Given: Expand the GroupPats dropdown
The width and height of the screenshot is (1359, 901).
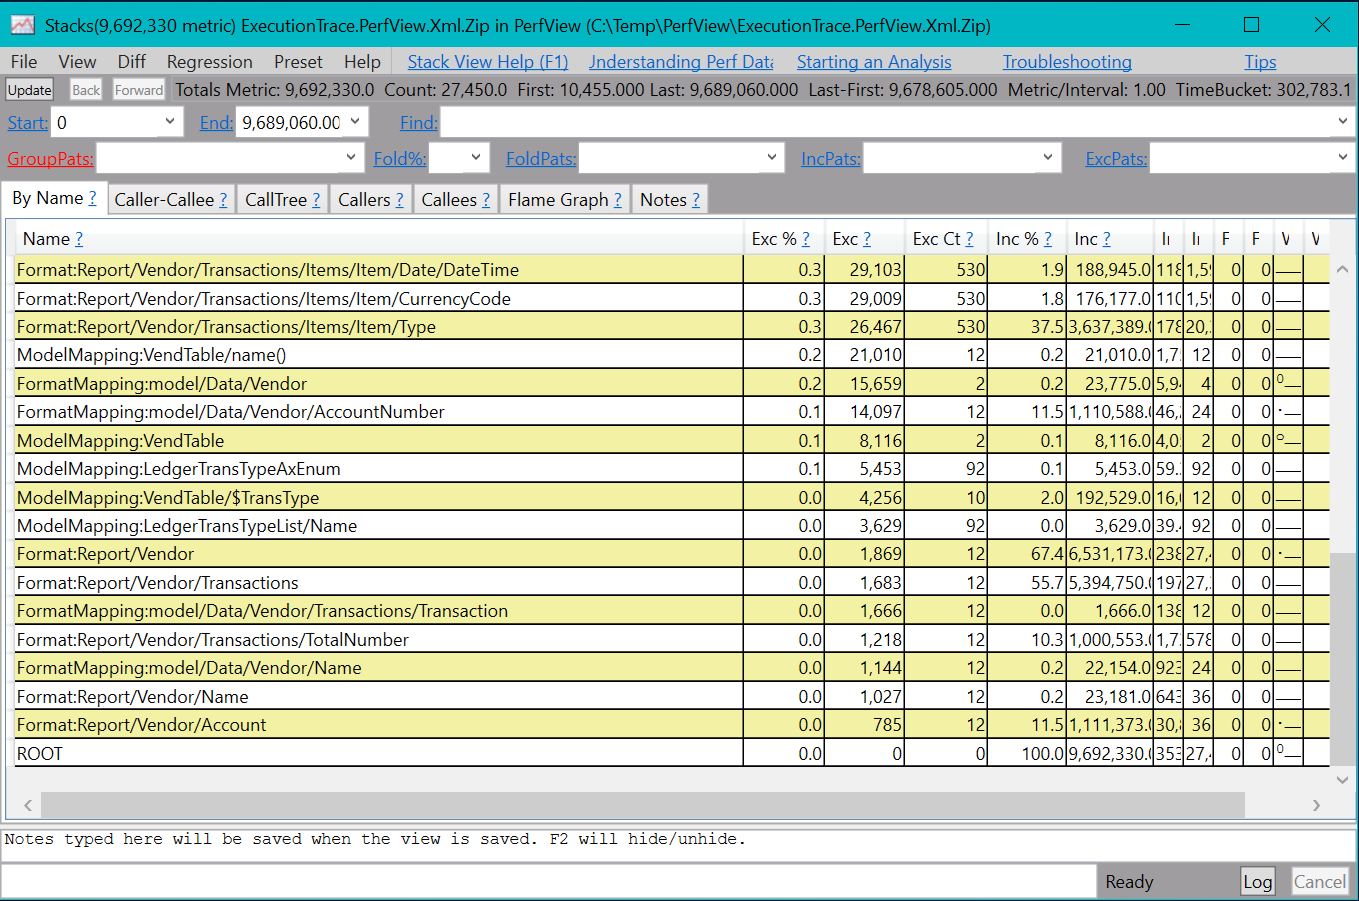Looking at the screenshot, I should (351, 158).
